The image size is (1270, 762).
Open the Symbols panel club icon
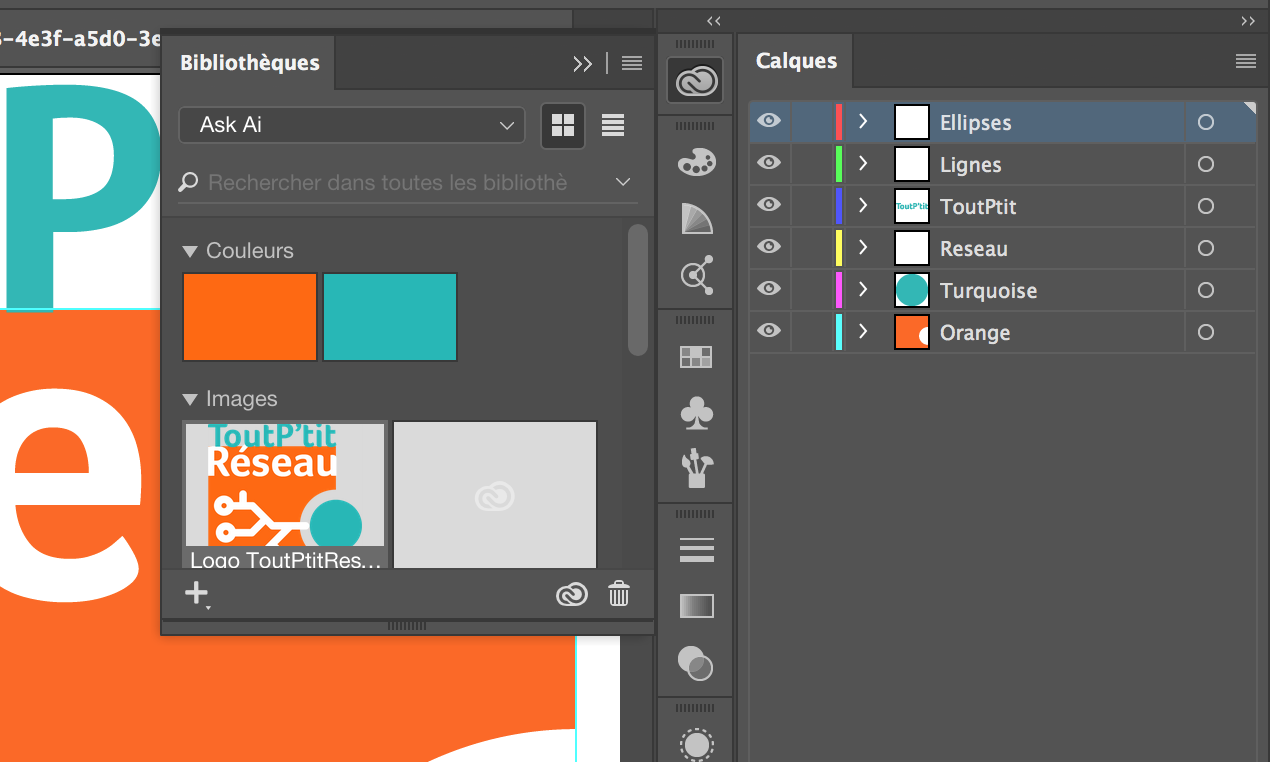[695, 413]
